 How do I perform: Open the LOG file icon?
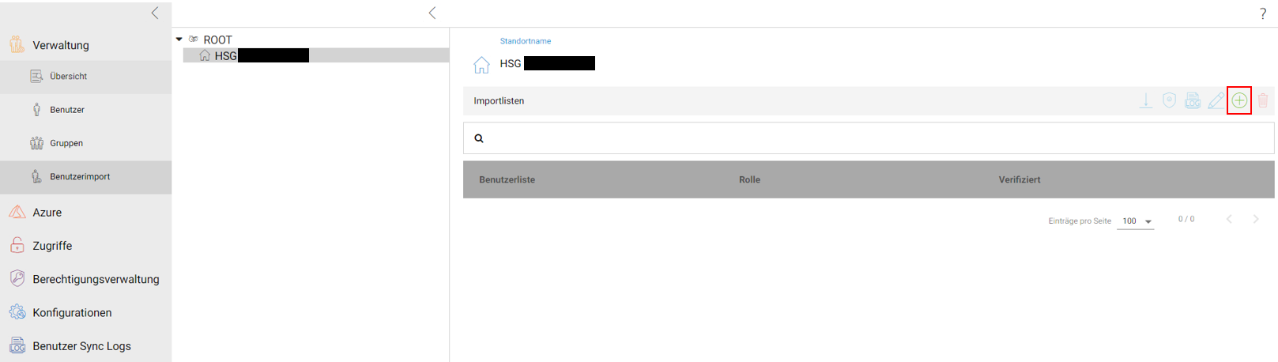[1192, 101]
